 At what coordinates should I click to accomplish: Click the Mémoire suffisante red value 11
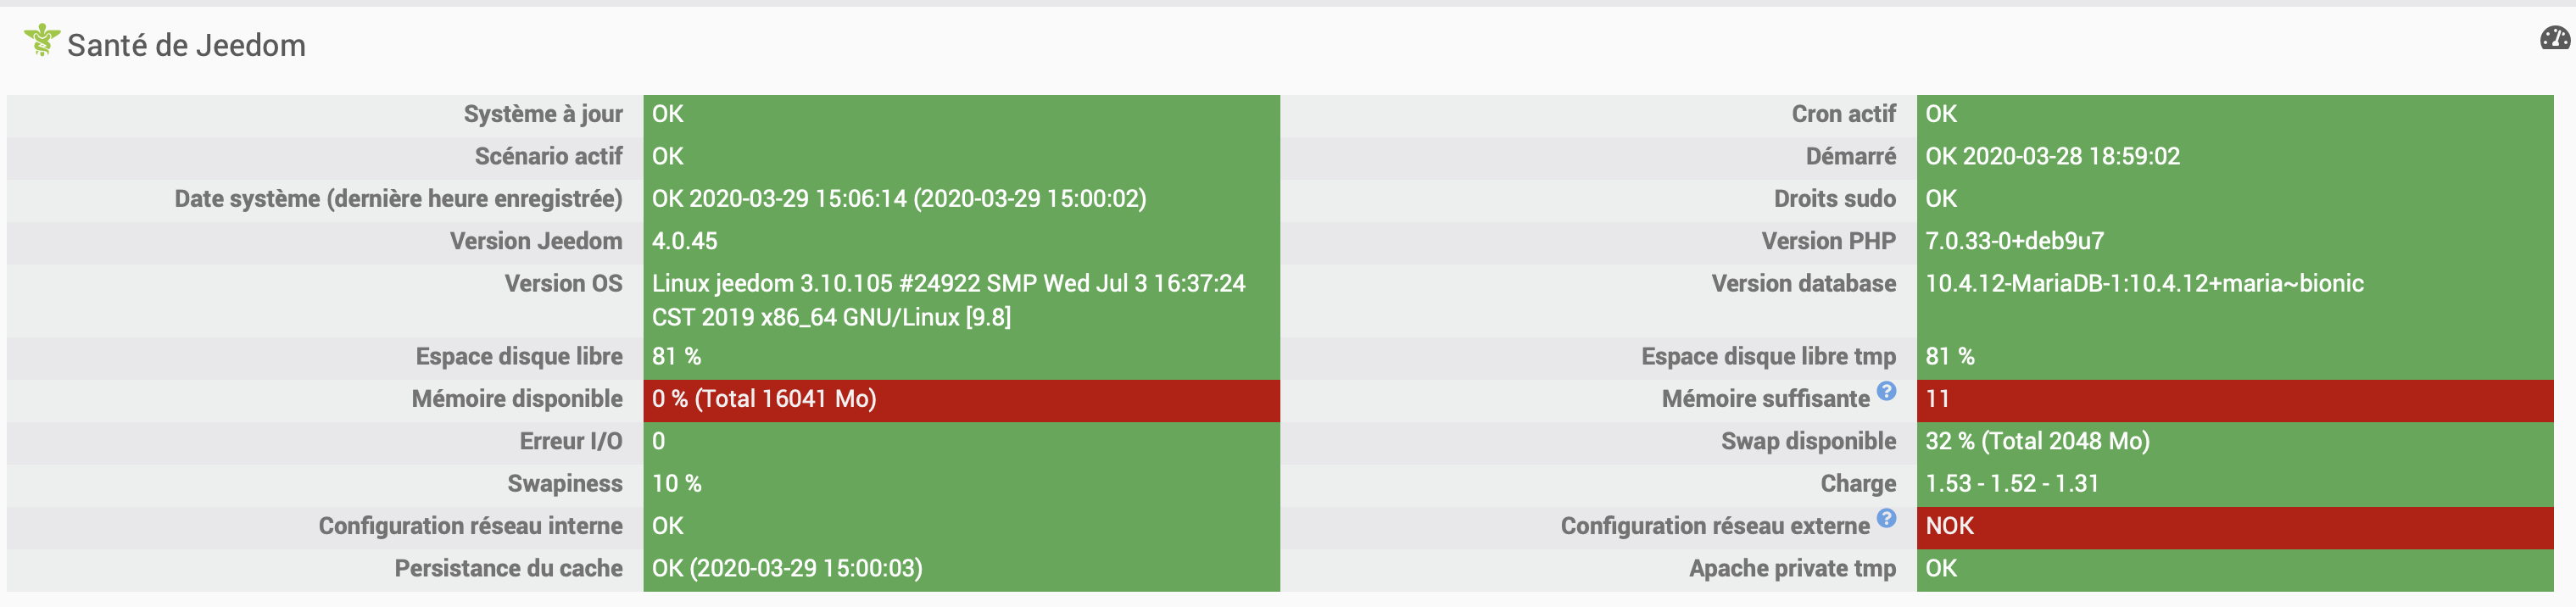[1937, 399]
